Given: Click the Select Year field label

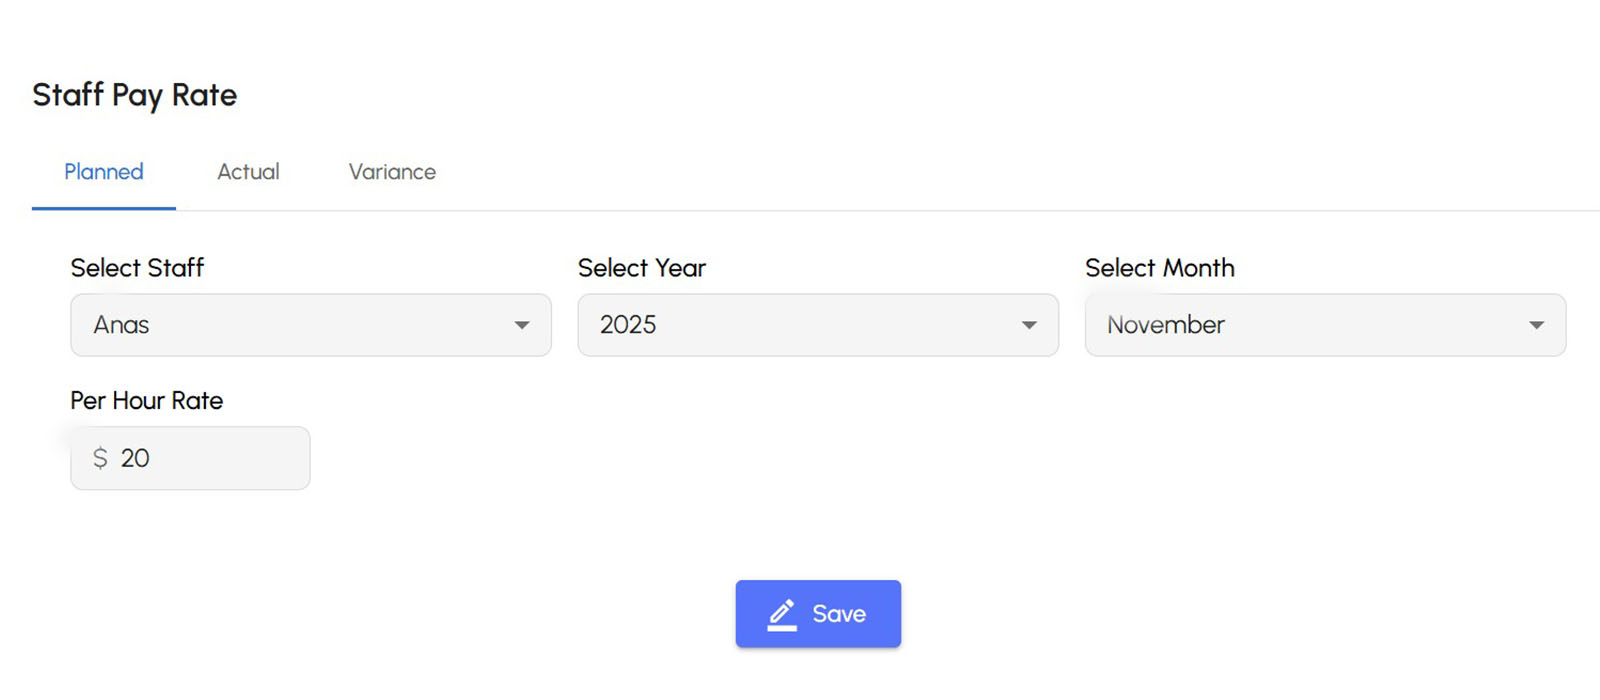Looking at the screenshot, I should (642, 268).
